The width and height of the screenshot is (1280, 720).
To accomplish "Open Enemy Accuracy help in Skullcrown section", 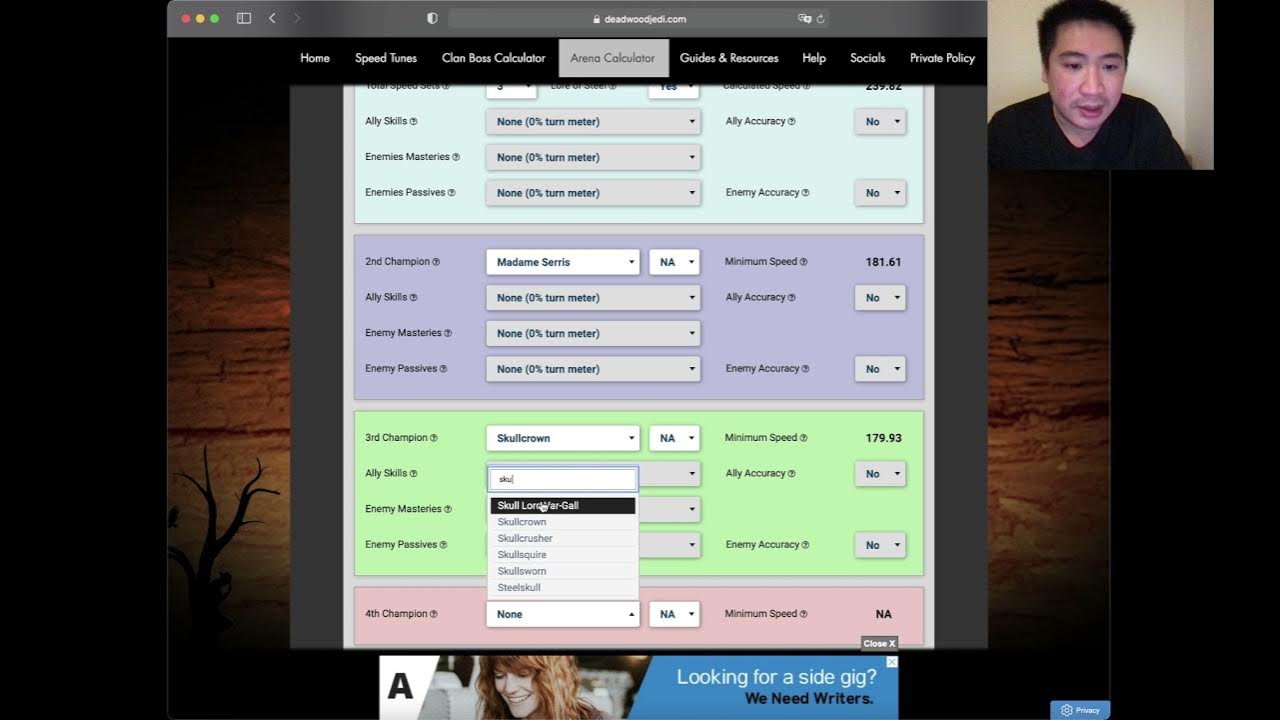I will 803,545.
